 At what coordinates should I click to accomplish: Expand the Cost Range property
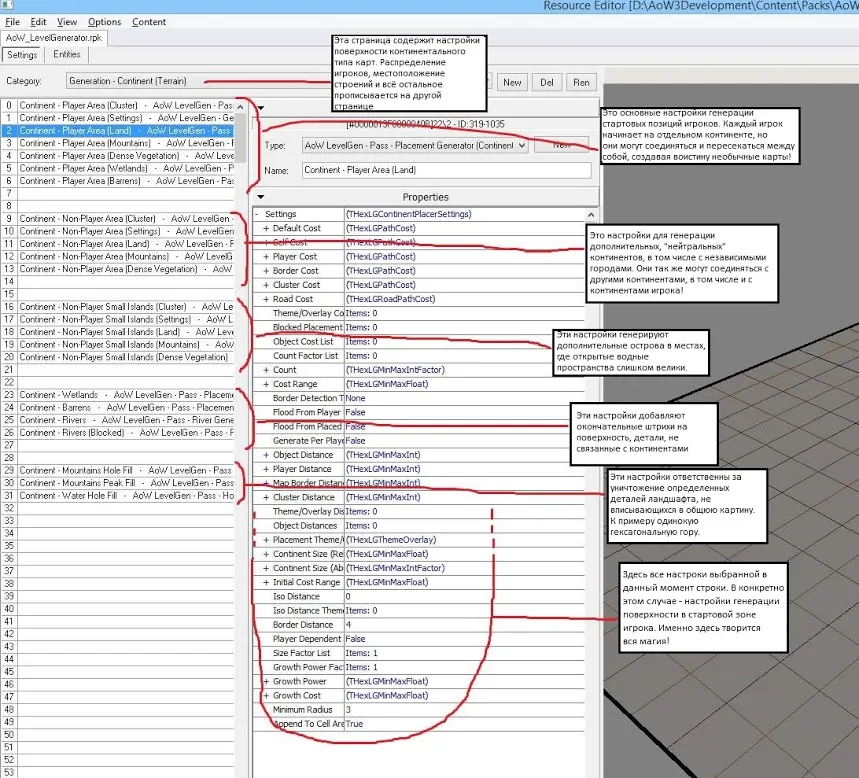[x=266, y=384]
